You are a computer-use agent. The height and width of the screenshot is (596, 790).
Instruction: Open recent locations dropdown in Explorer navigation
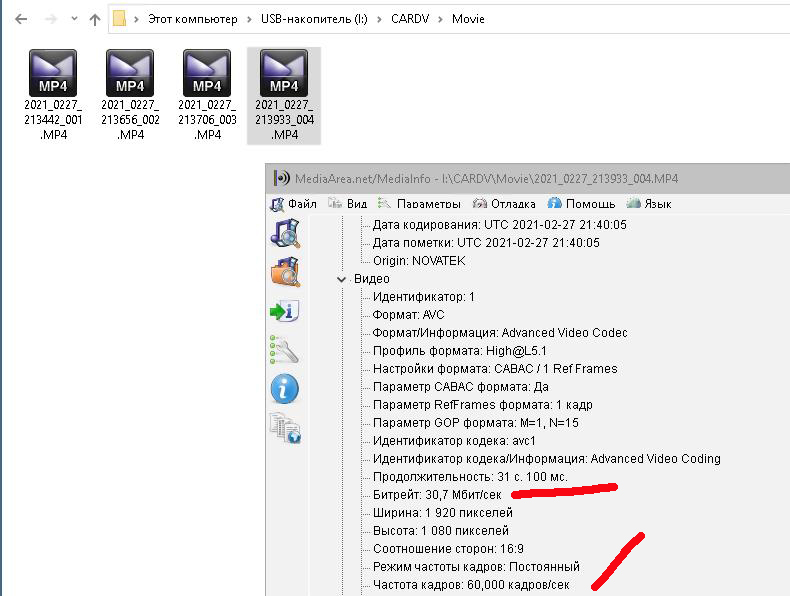(x=73, y=19)
